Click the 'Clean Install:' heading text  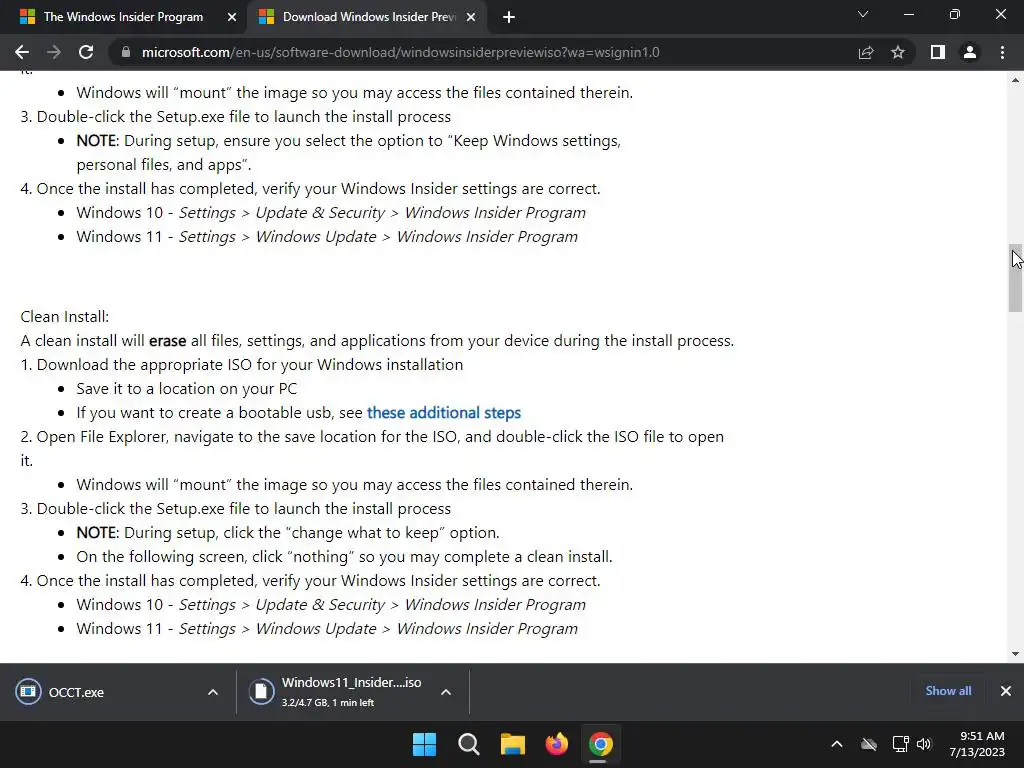65,317
